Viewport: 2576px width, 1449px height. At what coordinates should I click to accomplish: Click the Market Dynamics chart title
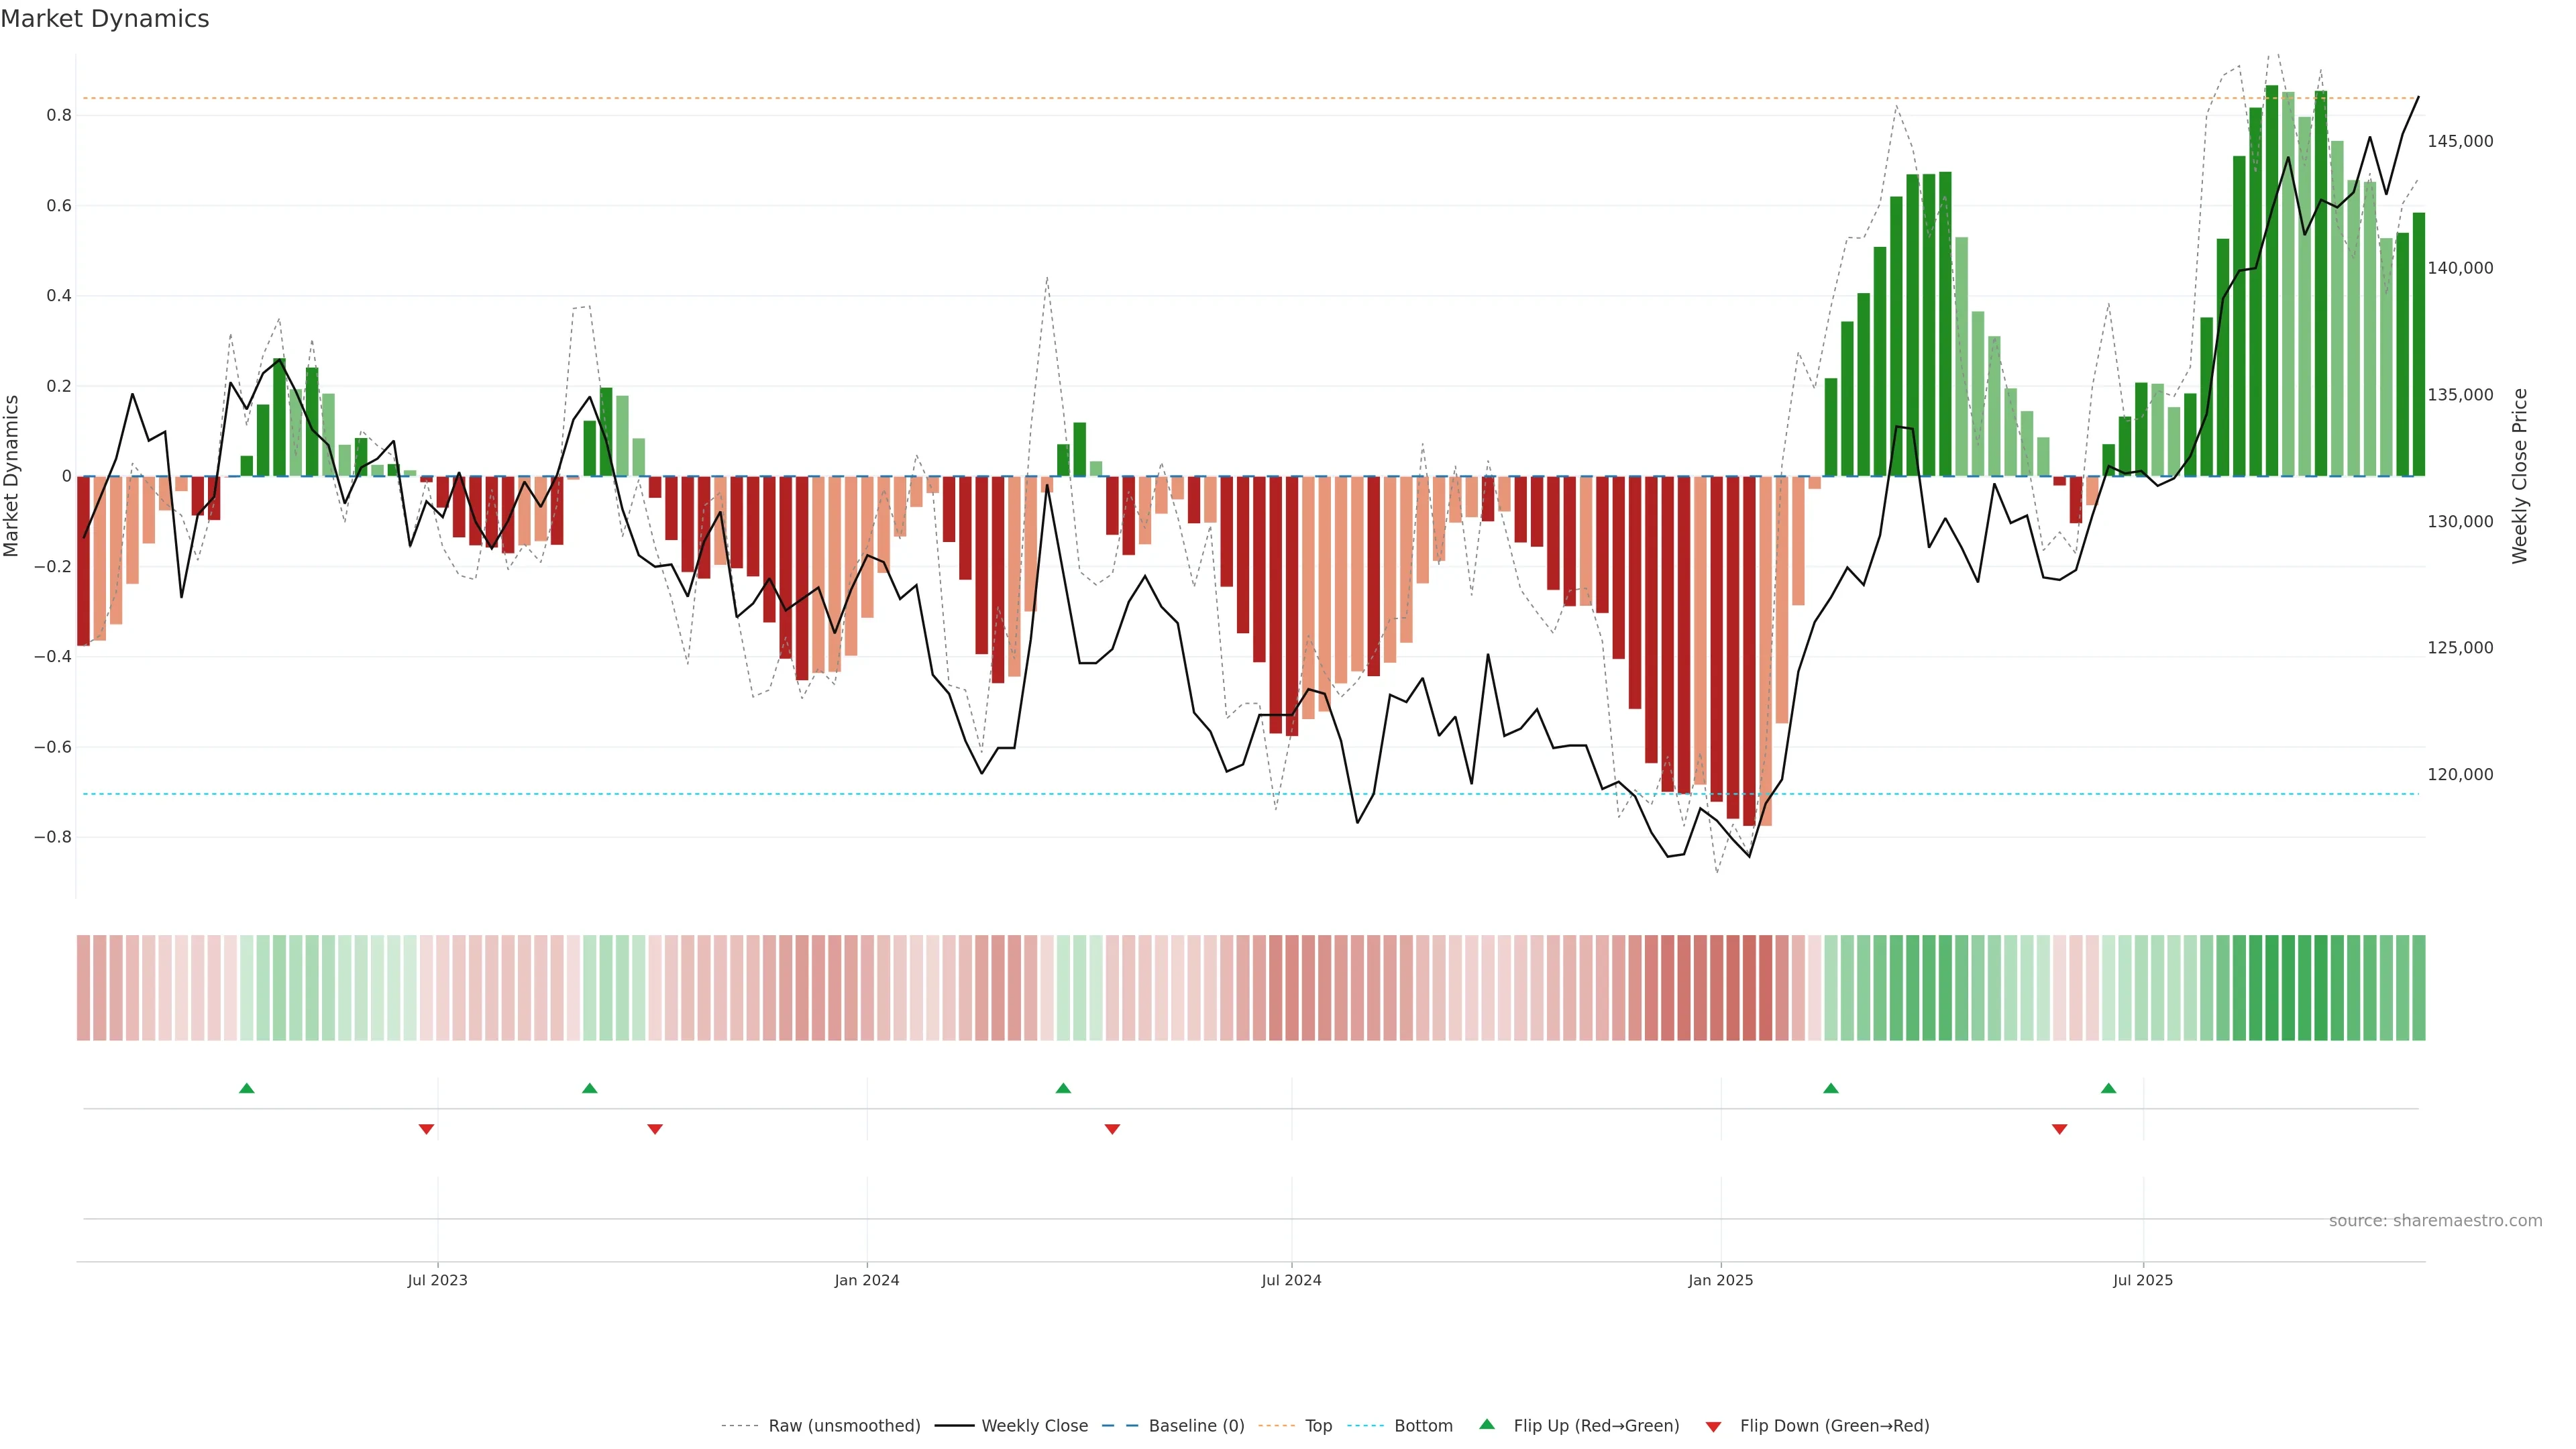tap(105, 19)
